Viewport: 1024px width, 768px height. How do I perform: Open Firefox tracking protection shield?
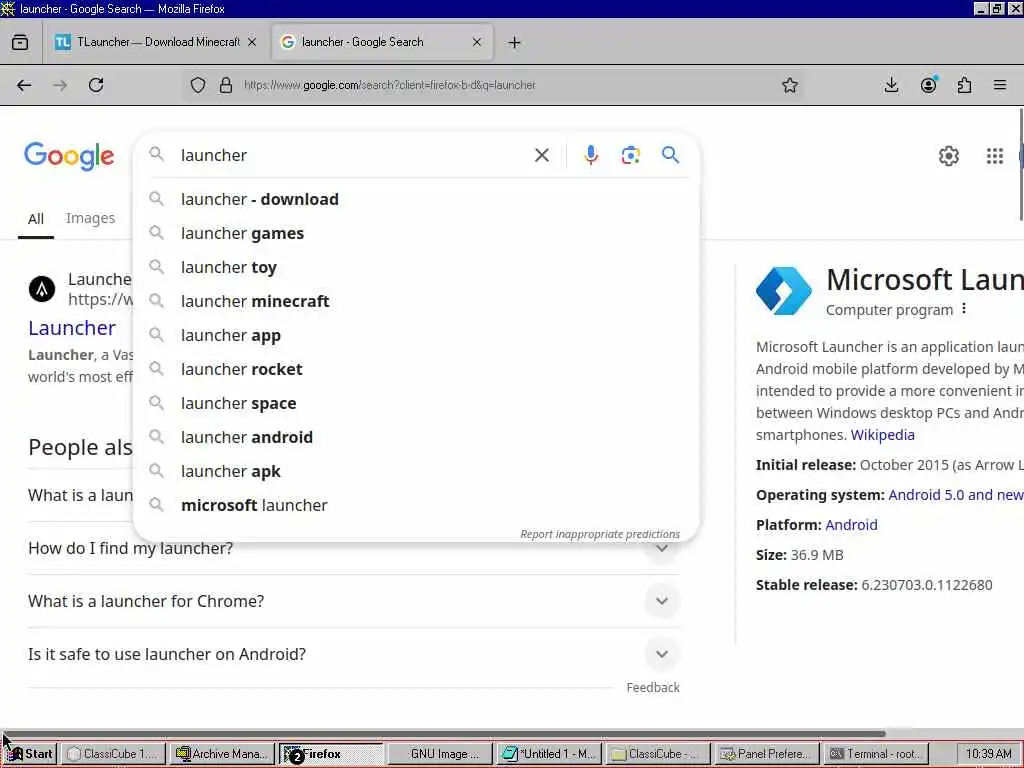[x=198, y=85]
